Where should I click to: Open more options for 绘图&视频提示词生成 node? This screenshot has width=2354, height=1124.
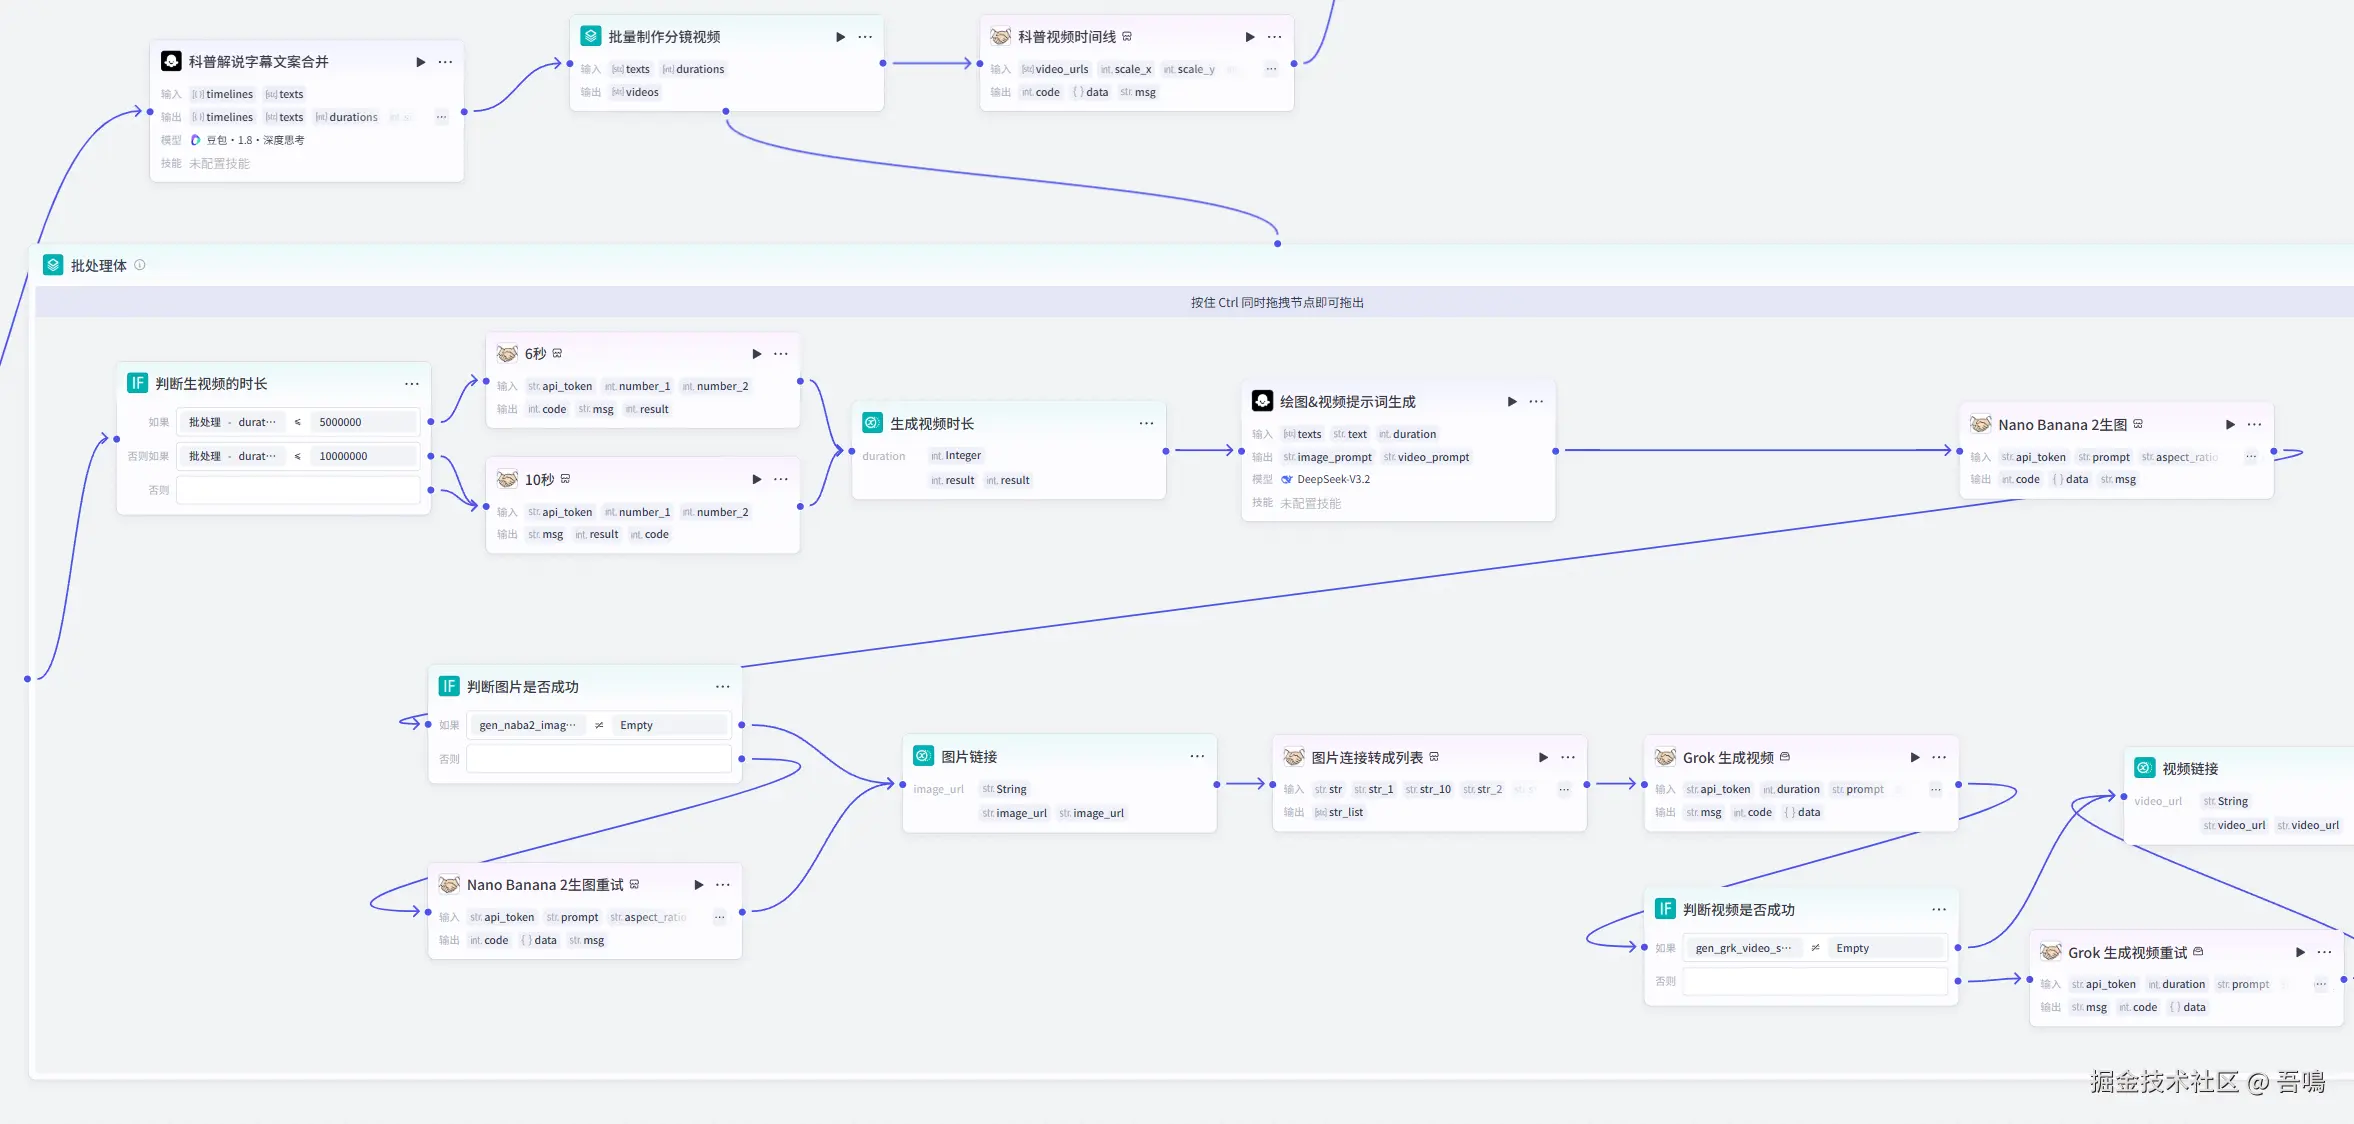1536,402
